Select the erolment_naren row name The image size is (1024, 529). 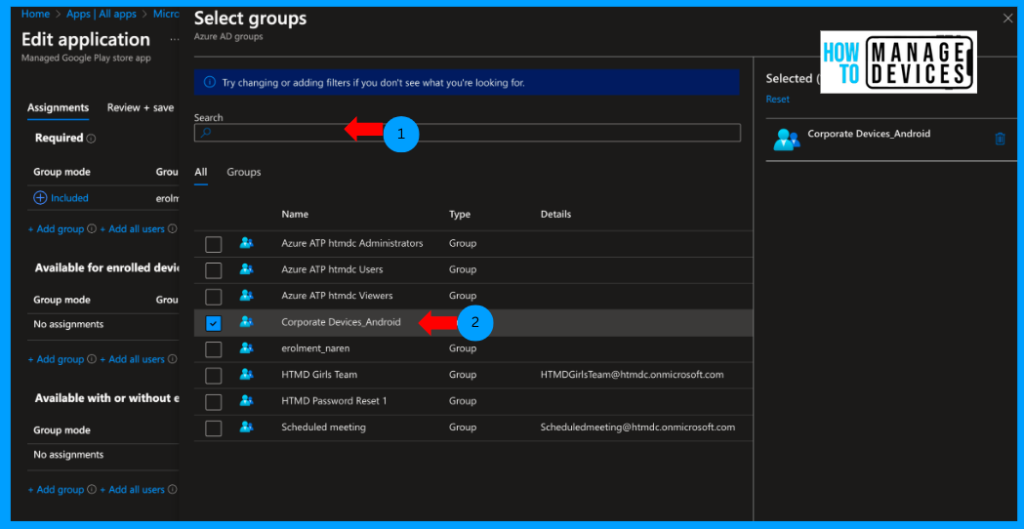tap(315, 348)
